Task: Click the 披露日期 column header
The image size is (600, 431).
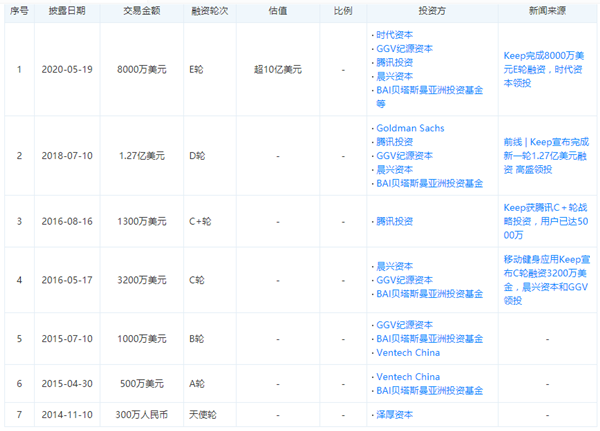Action: tap(67, 11)
